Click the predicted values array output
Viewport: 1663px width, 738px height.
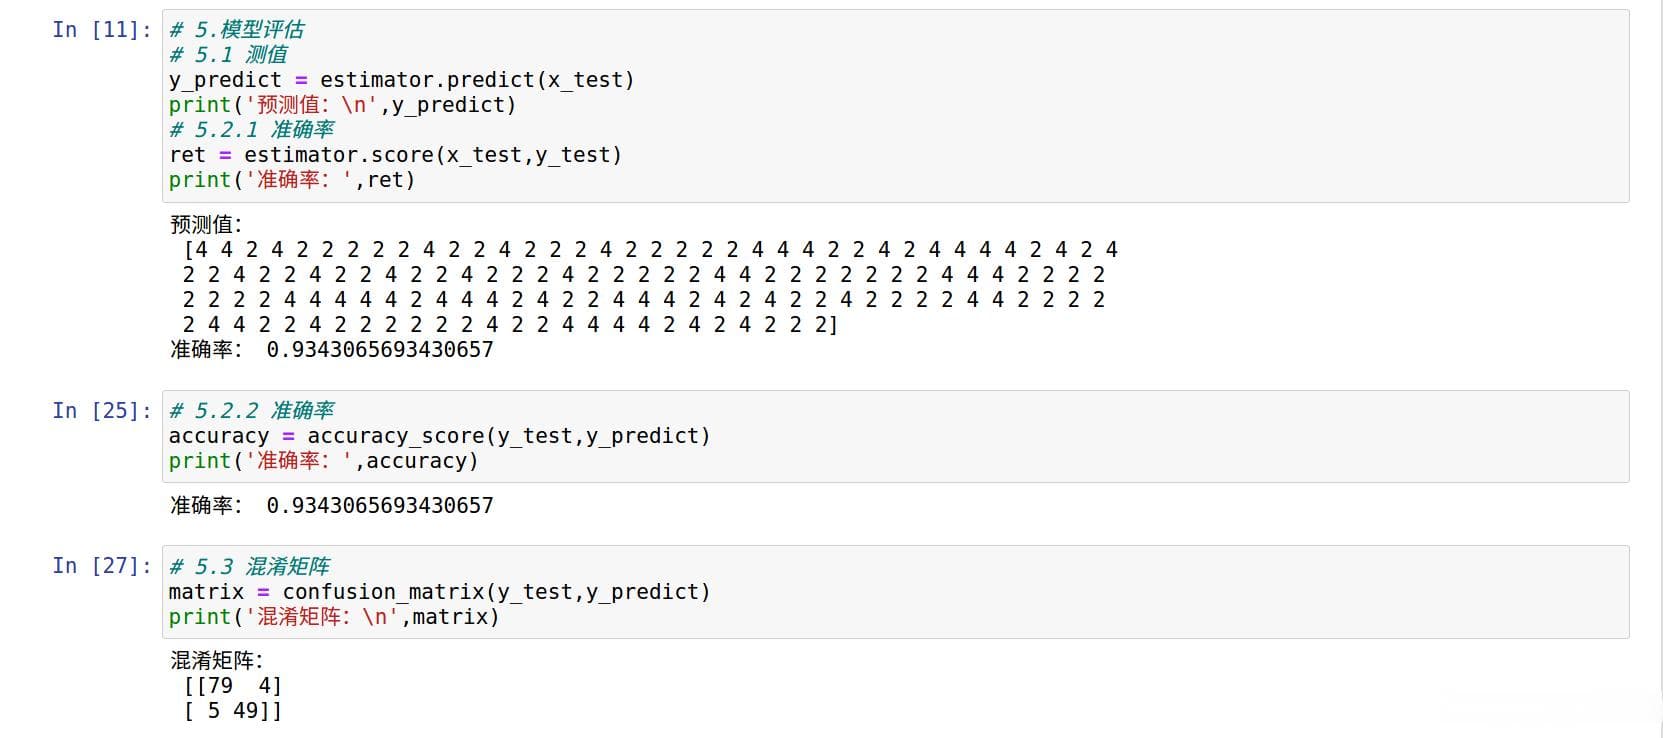tap(650, 287)
